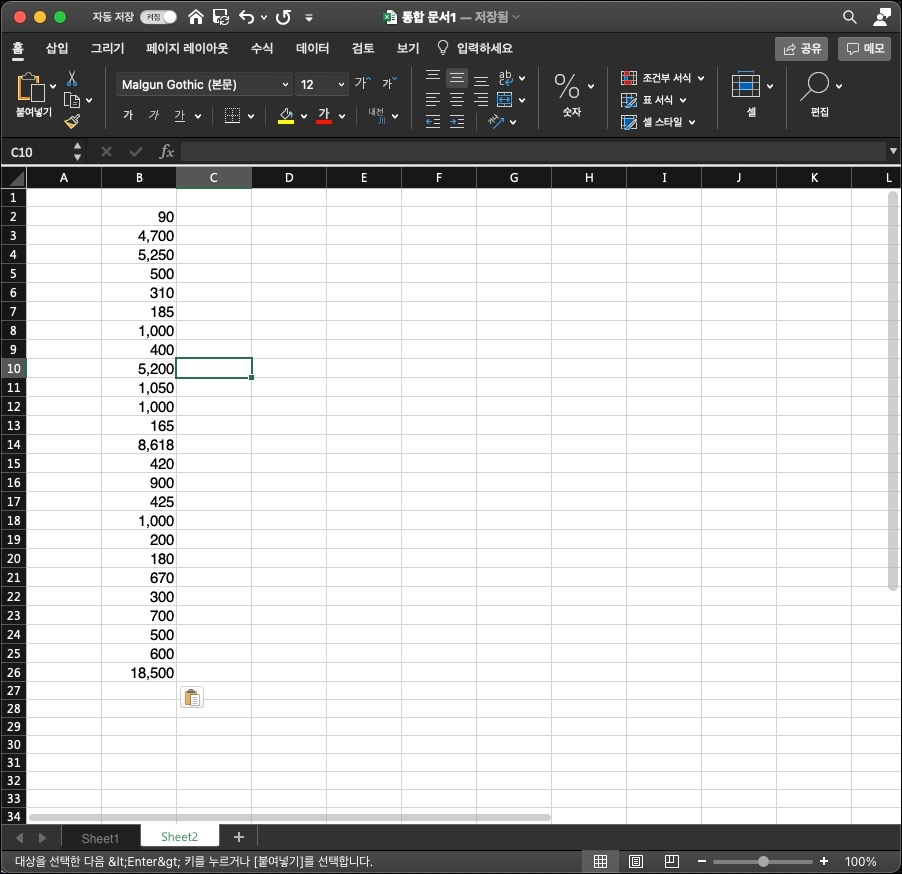The width and height of the screenshot is (902, 874).
Task: Switch to Sheet1 tab
Action: (100, 838)
